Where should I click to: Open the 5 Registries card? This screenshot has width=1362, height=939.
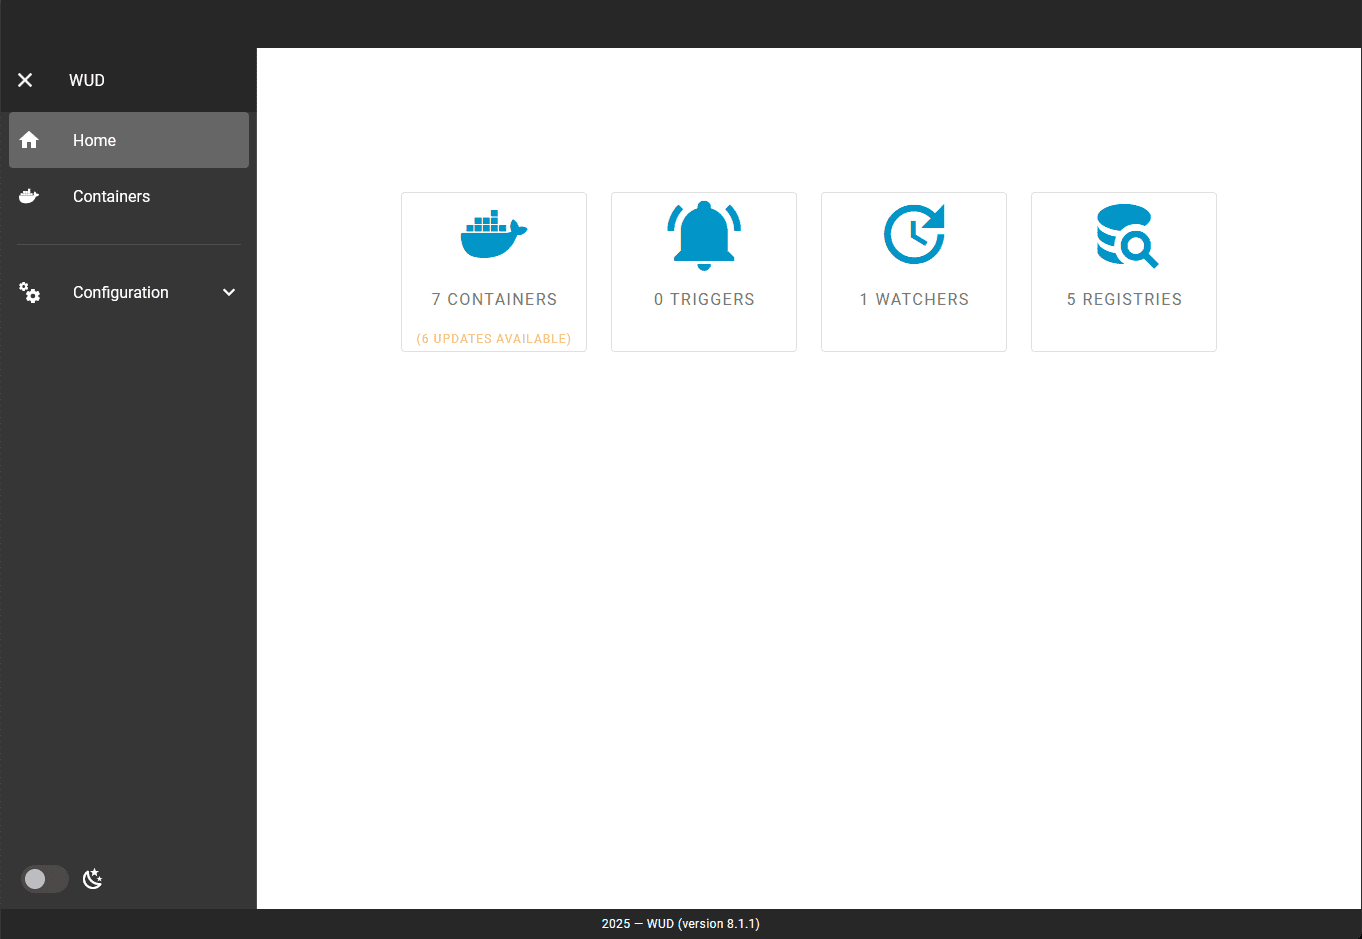pos(1123,272)
